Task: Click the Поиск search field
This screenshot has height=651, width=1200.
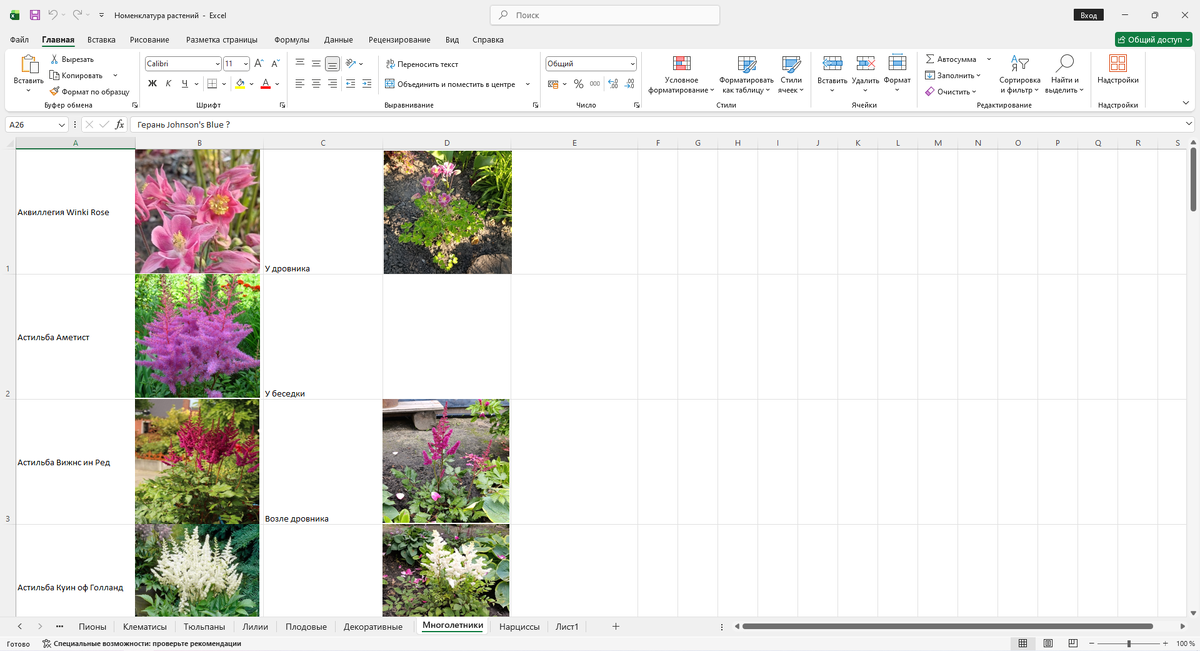Action: 605,15
